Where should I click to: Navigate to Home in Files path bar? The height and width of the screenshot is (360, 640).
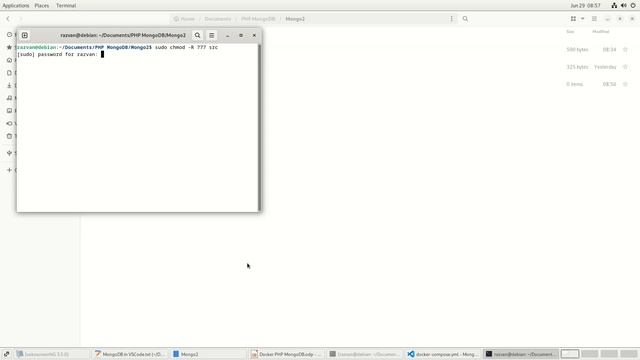coord(184,19)
